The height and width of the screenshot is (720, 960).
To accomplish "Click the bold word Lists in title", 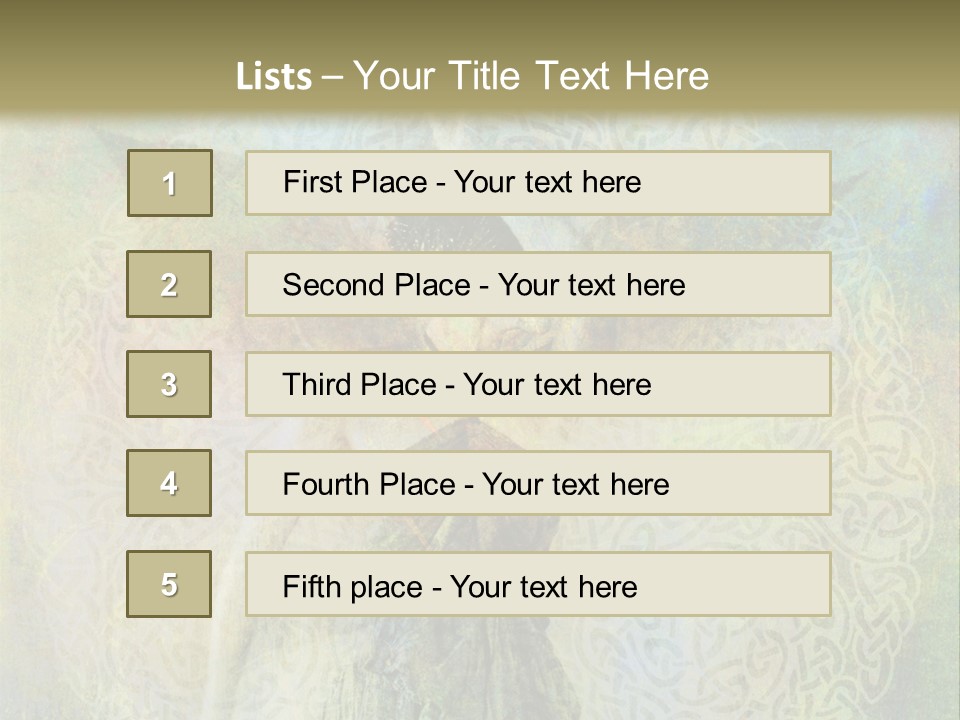I will (274, 77).
